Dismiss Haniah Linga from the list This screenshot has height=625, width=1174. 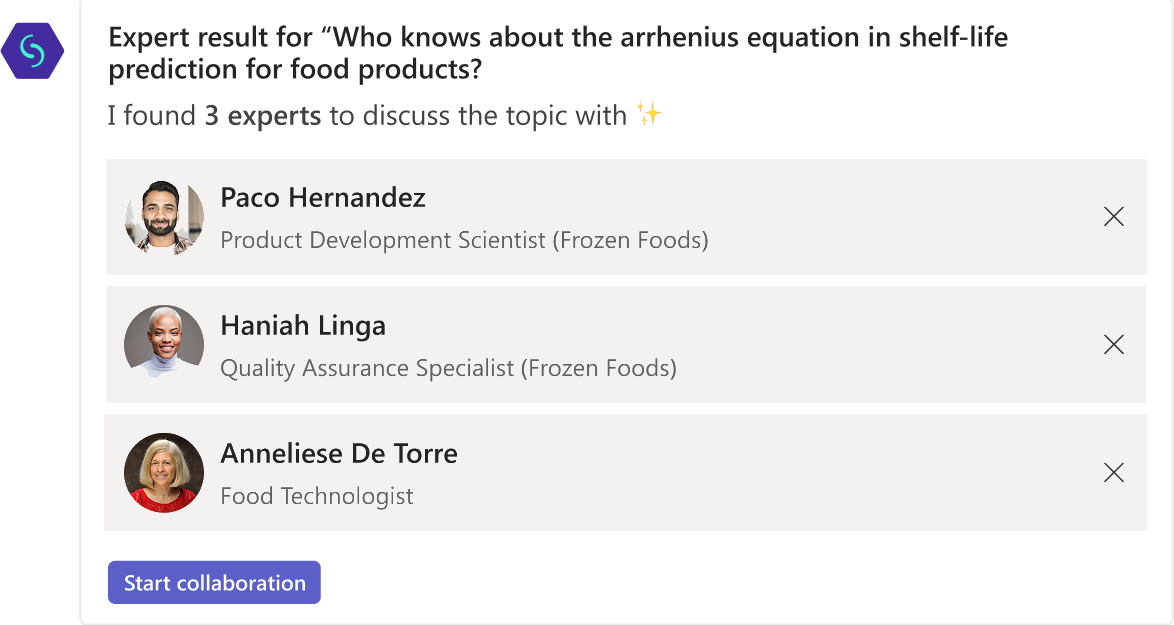(x=1113, y=344)
